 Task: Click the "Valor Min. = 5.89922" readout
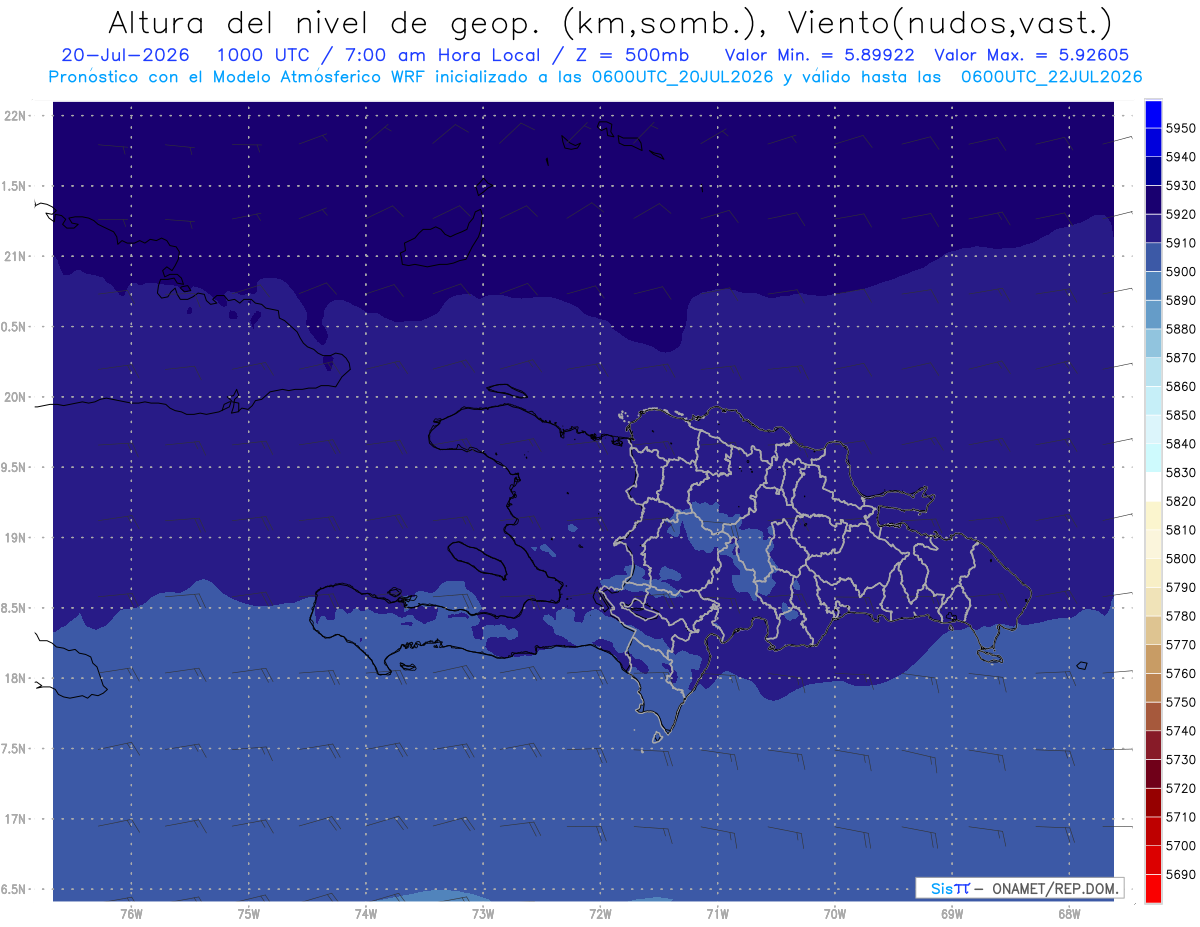tap(819, 55)
